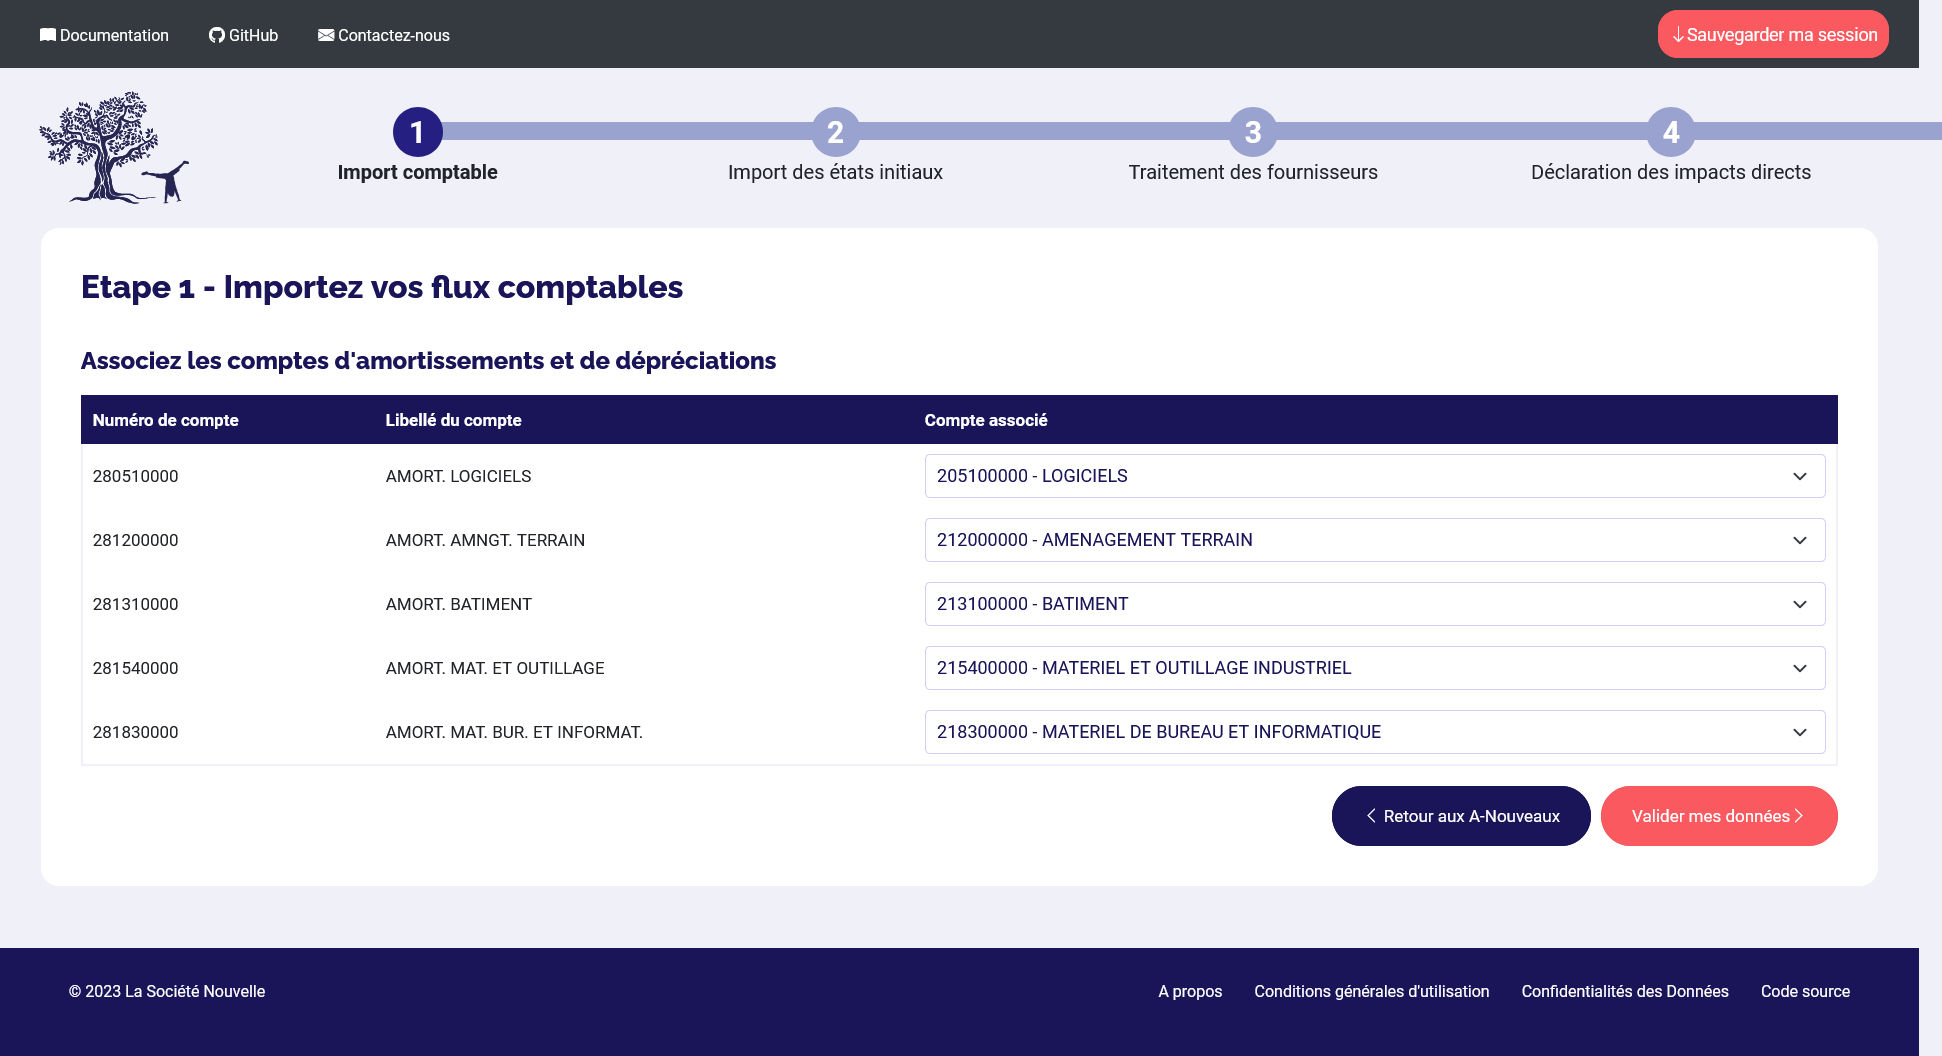Go to Traitement des fournisseurs step
Screen dimensions: 1942x1056
tap(1253, 172)
